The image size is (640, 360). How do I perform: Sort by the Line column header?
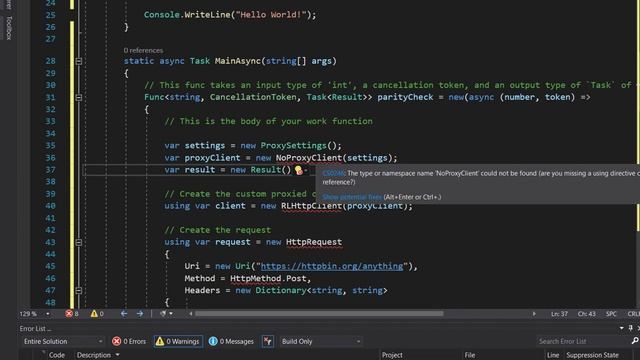(553, 355)
